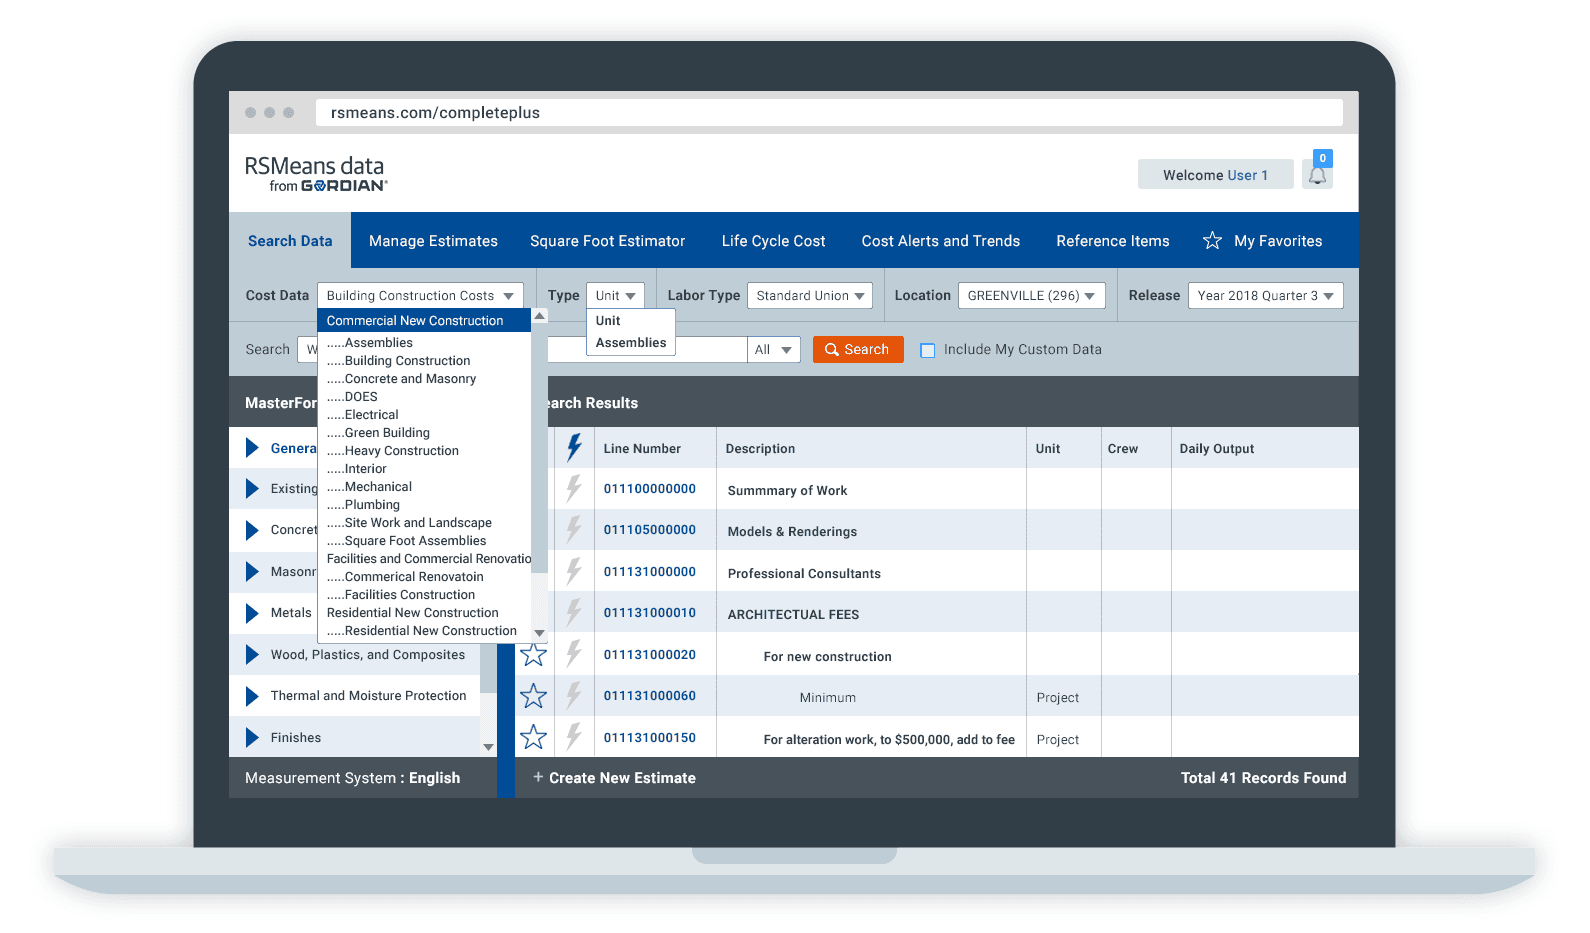Favorite line 011131000060 with its star
Image resolution: width=1590 pixels, height=933 pixels.
click(x=533, y=696)
